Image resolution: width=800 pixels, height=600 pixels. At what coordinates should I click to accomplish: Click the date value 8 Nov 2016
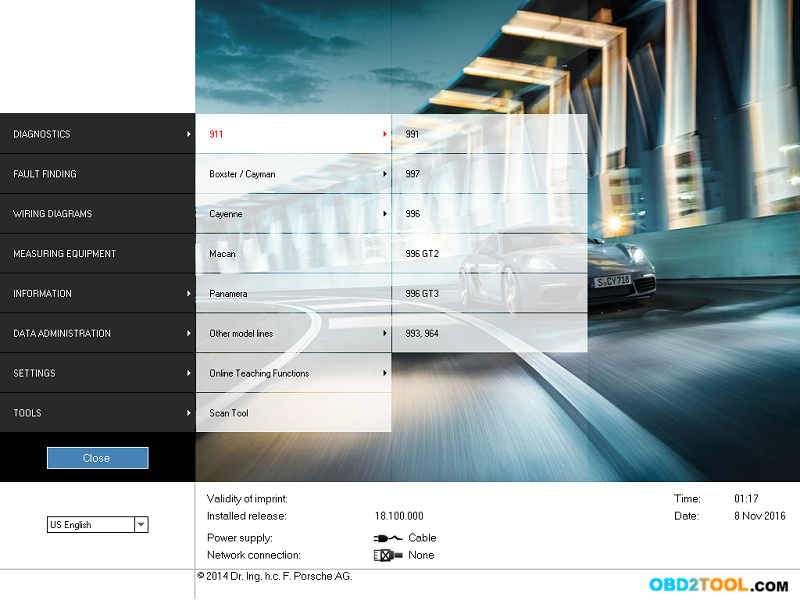[760, 516]
